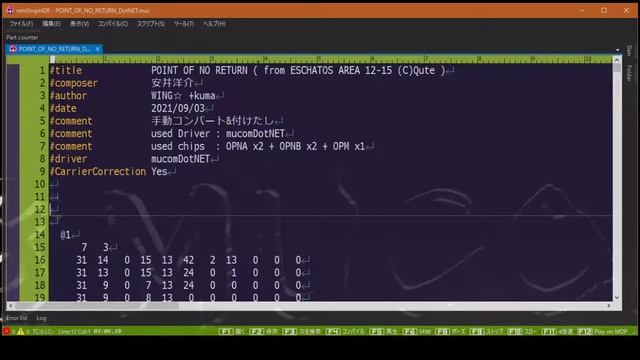640x360 pixels.
Task: Click the vertical scrollbar down arrow
Action: coord(617,298)
